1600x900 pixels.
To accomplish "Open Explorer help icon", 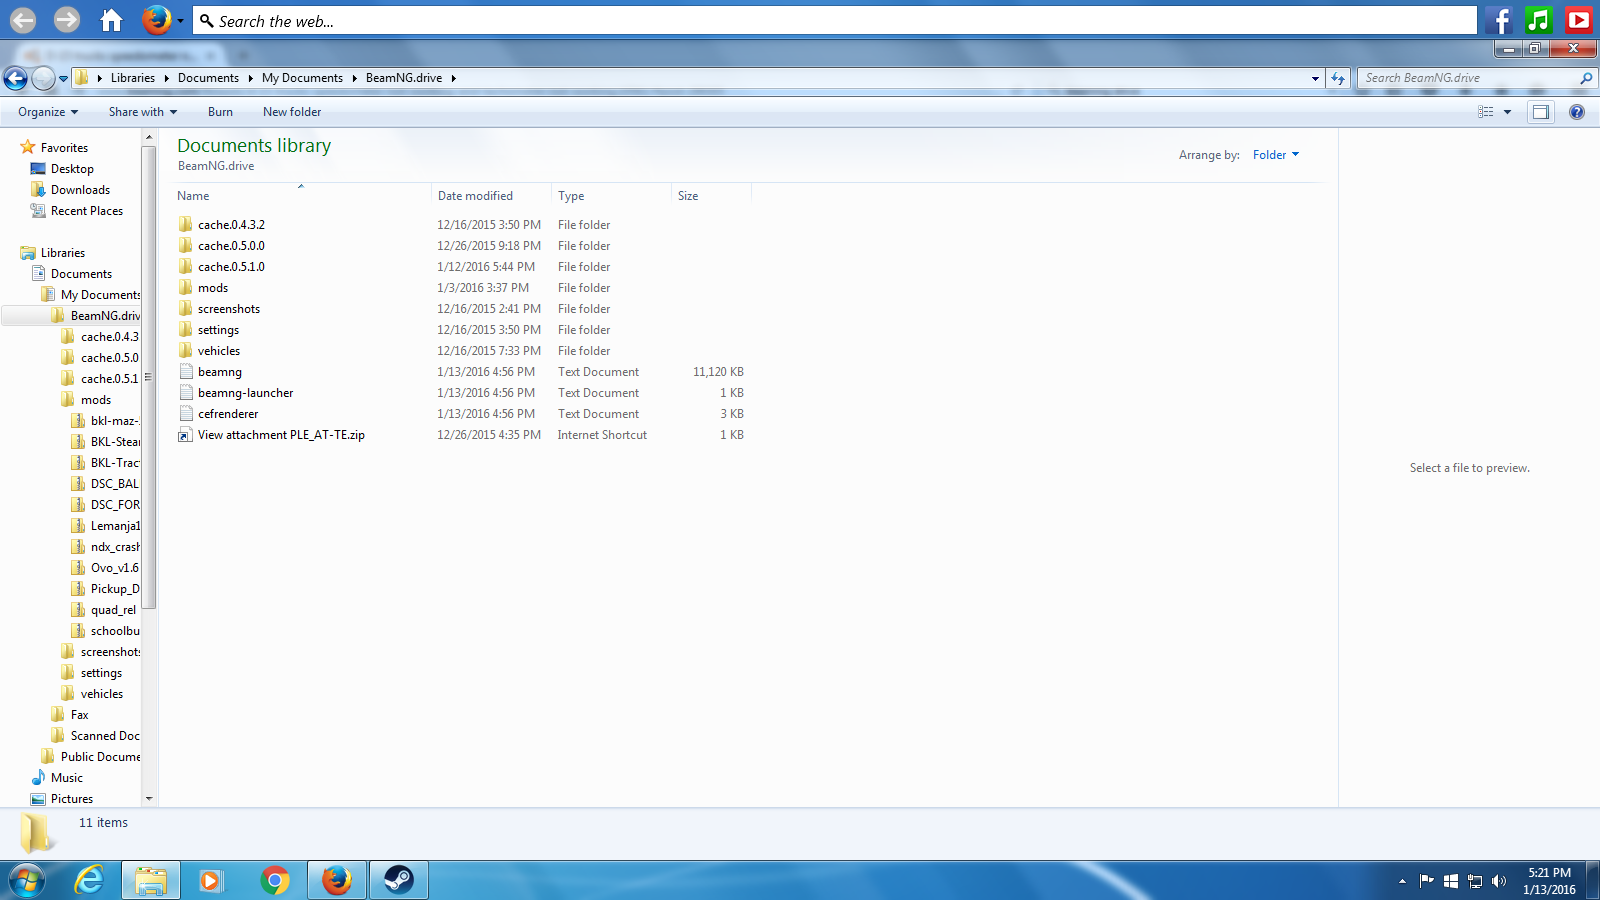I will [x=1577, y=112].
